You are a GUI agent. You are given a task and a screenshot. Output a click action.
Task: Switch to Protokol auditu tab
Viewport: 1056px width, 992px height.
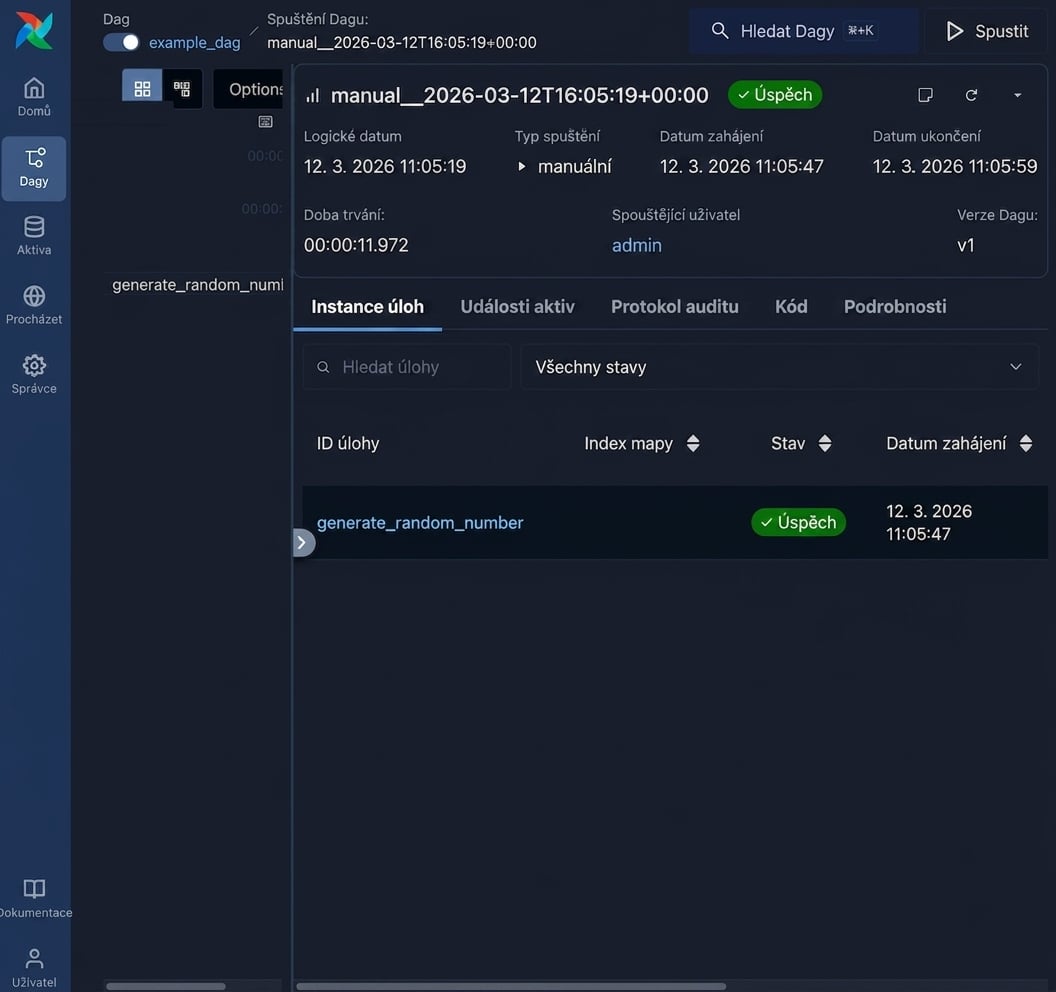coord(675,307)
